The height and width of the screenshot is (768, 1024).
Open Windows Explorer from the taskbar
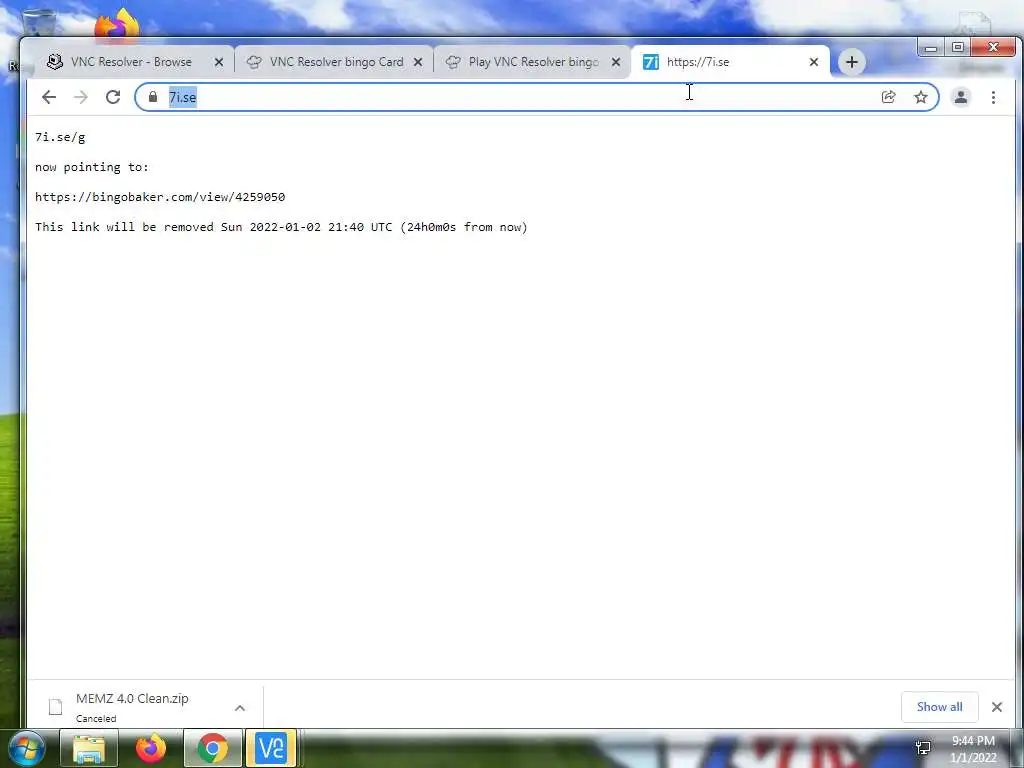[89, 748]
